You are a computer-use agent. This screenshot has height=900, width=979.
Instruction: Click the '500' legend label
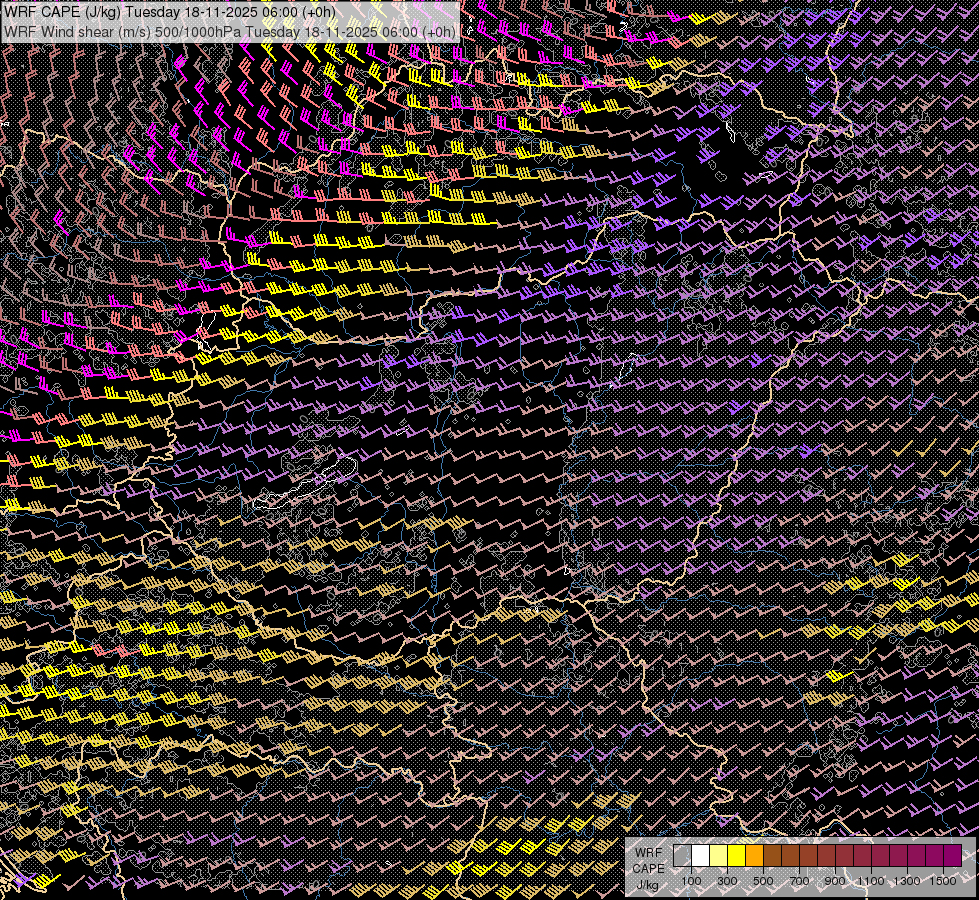pos(763,881)
